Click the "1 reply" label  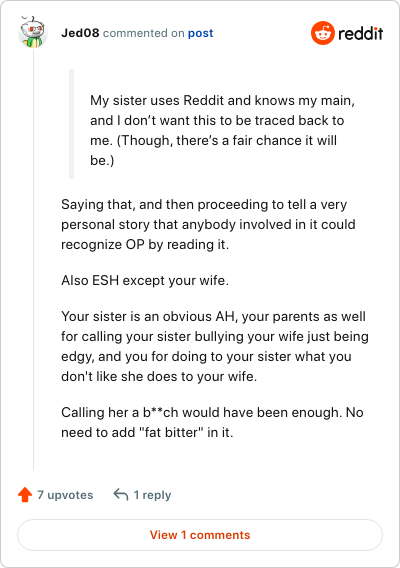152,495
